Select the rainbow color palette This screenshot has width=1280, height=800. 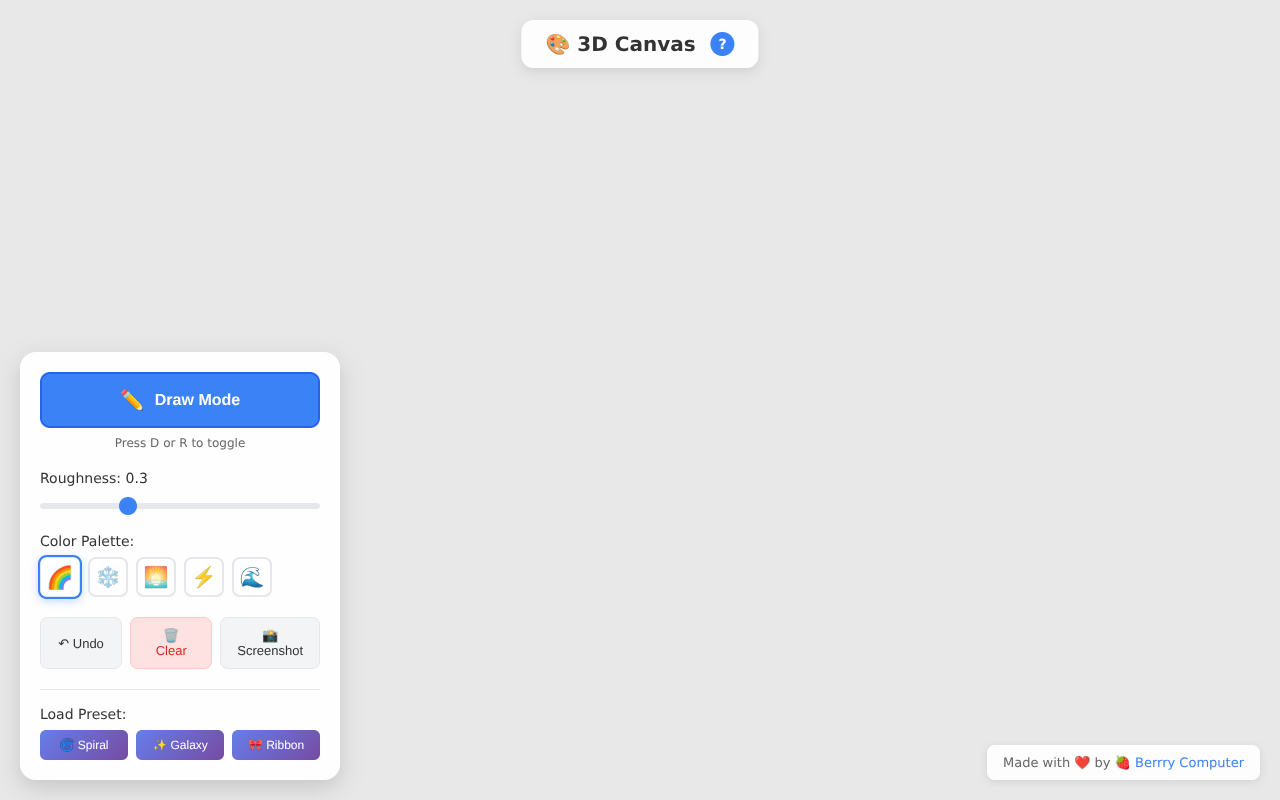point(59,577)
